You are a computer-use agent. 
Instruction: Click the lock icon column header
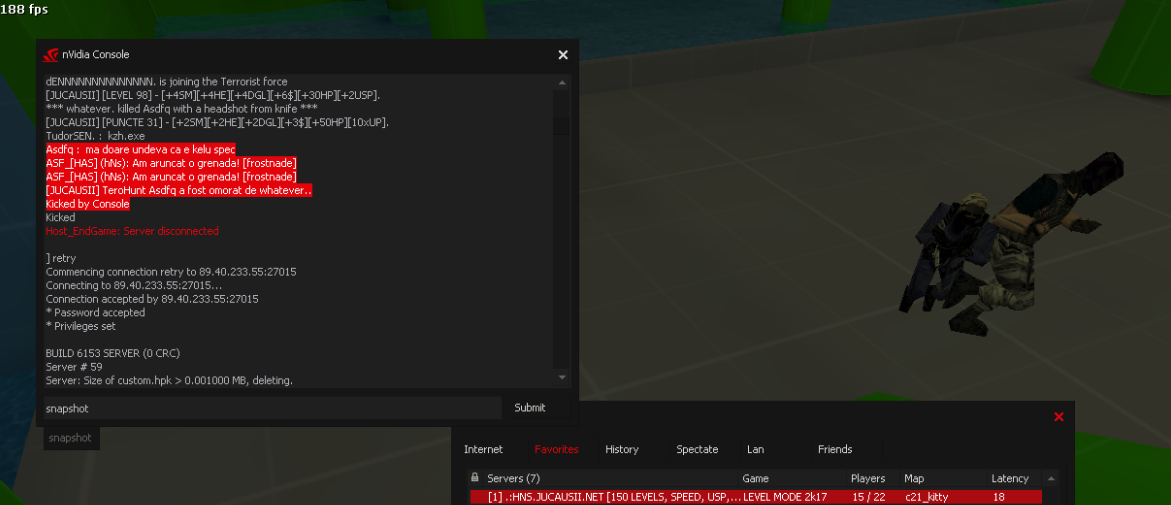tap(474, 478)
